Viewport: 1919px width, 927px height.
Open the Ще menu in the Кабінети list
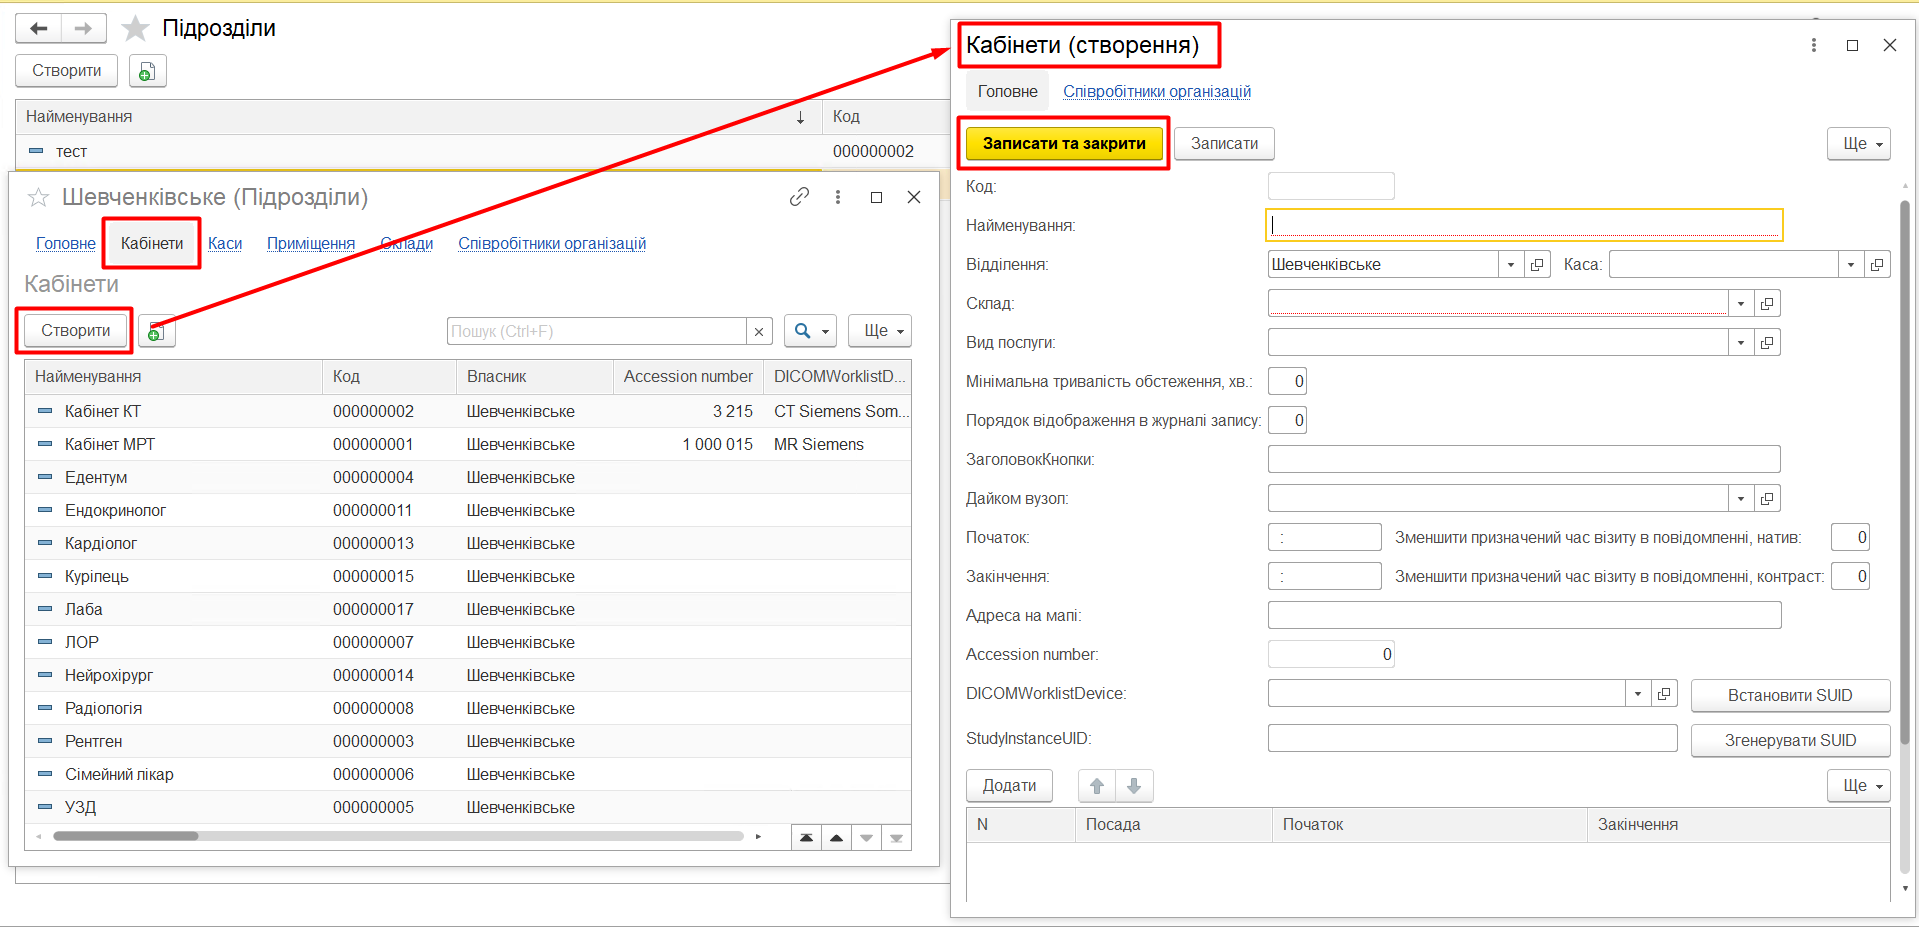coord(880,331)
